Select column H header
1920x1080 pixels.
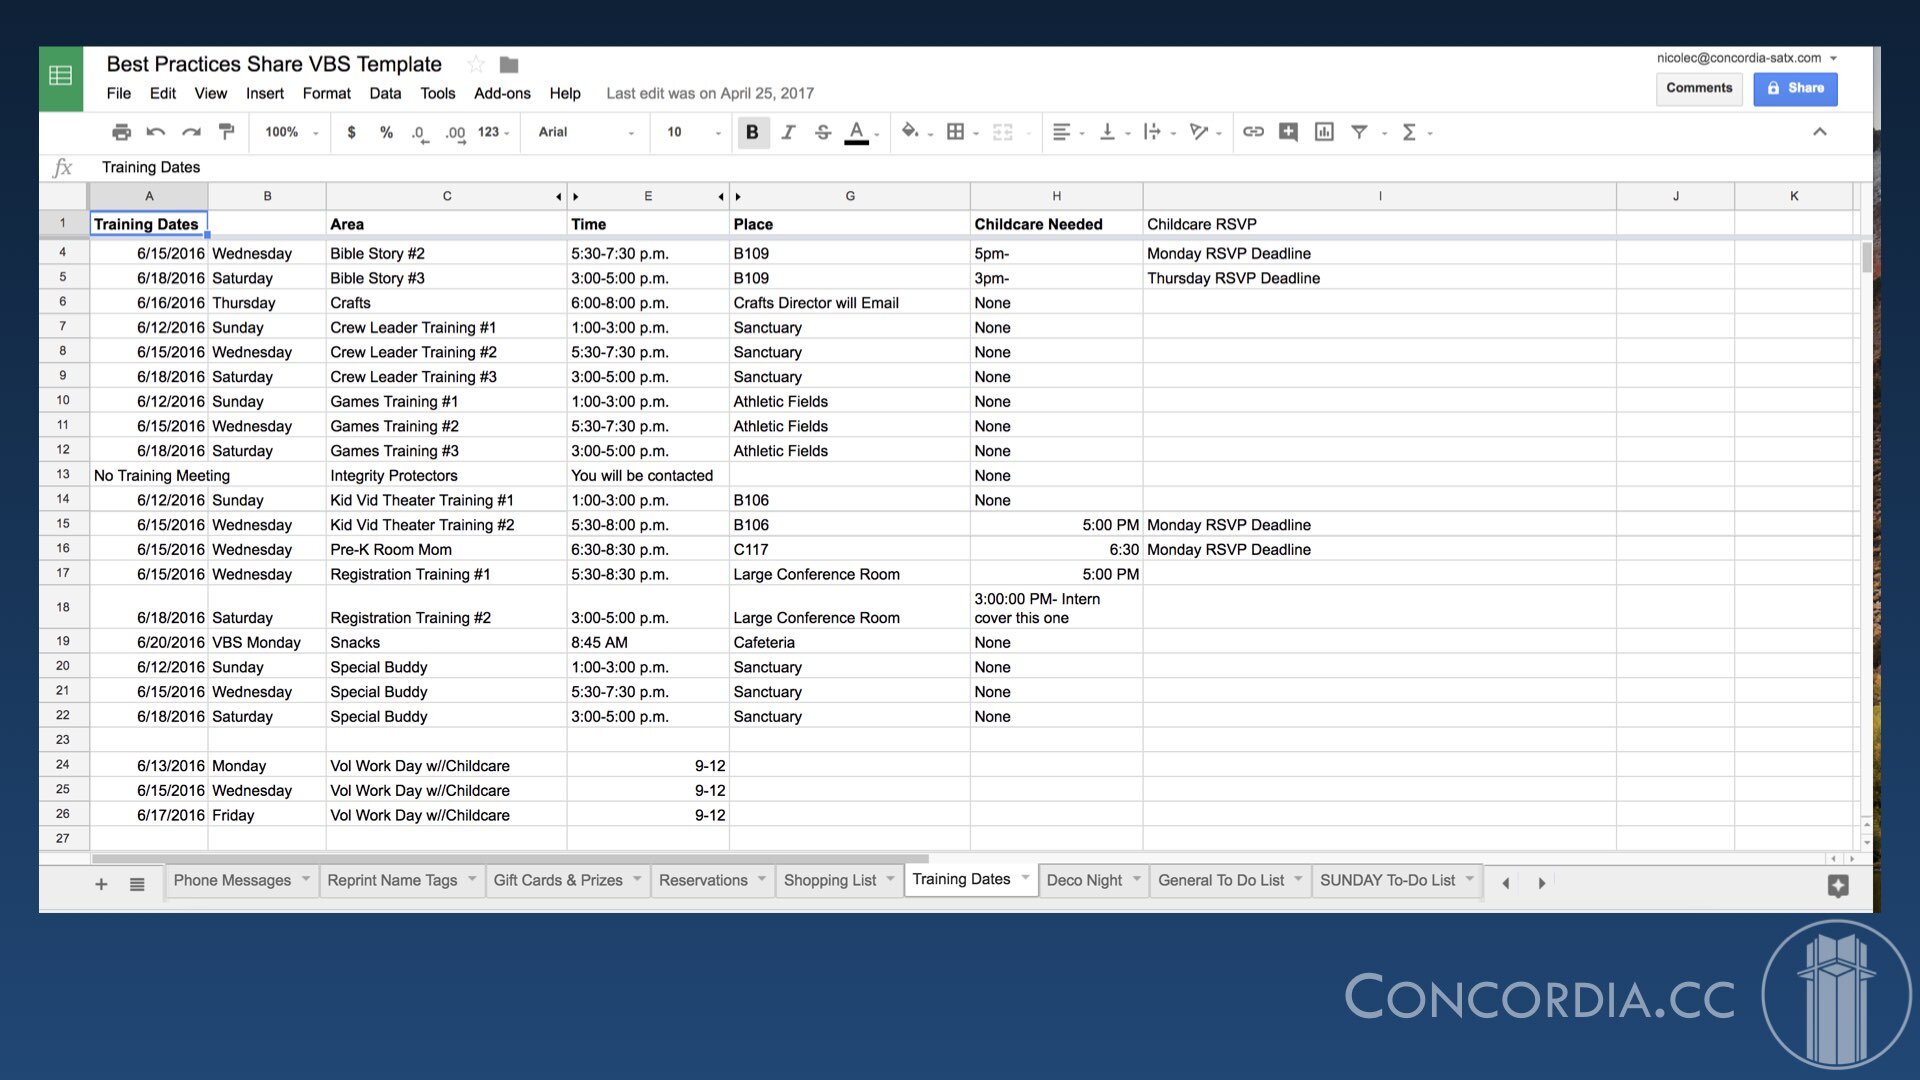1056,196
